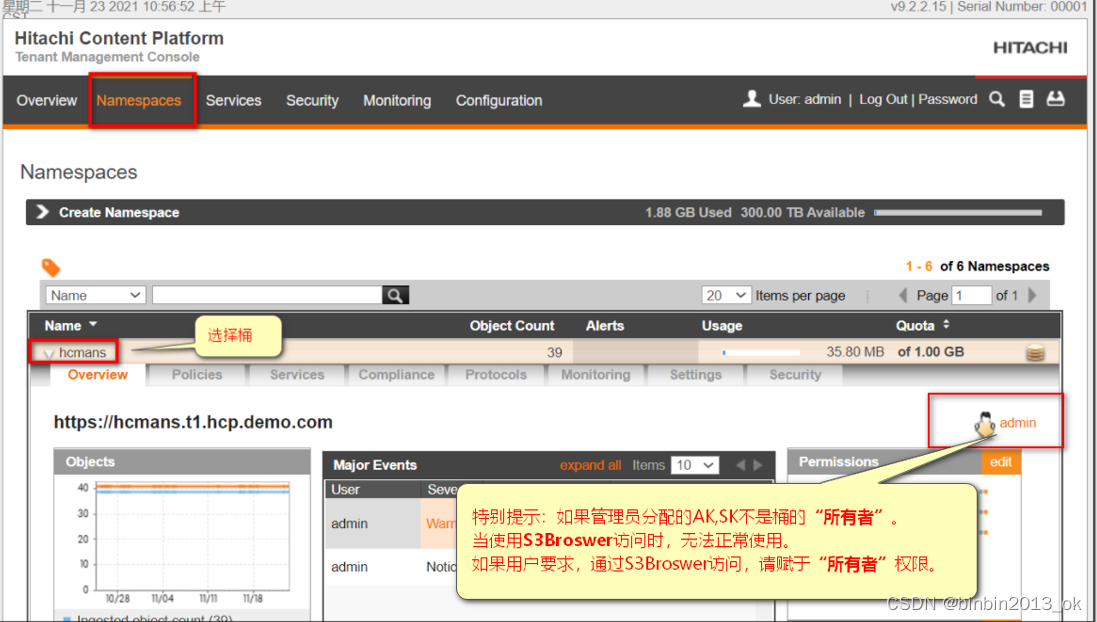Switch to namespace Monitoring tab
Screen dimensions: 1097x622
click(595, 375)
